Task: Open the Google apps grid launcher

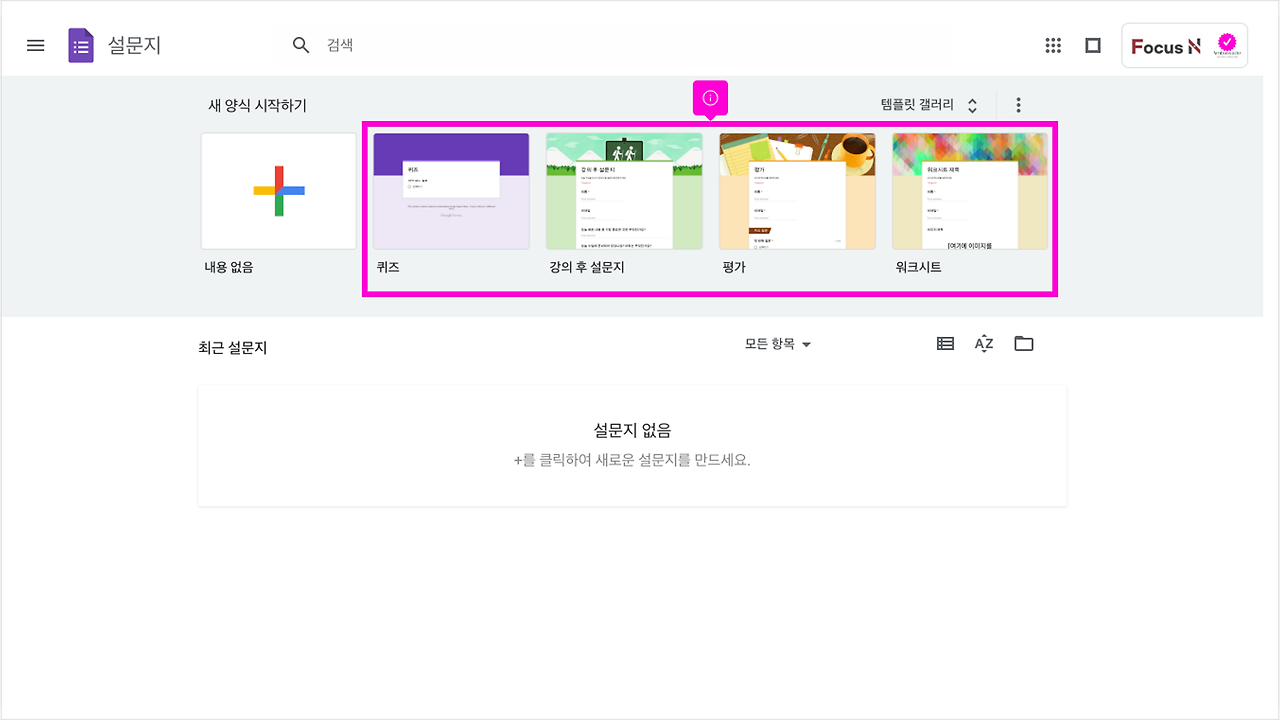Action: 1053,45
